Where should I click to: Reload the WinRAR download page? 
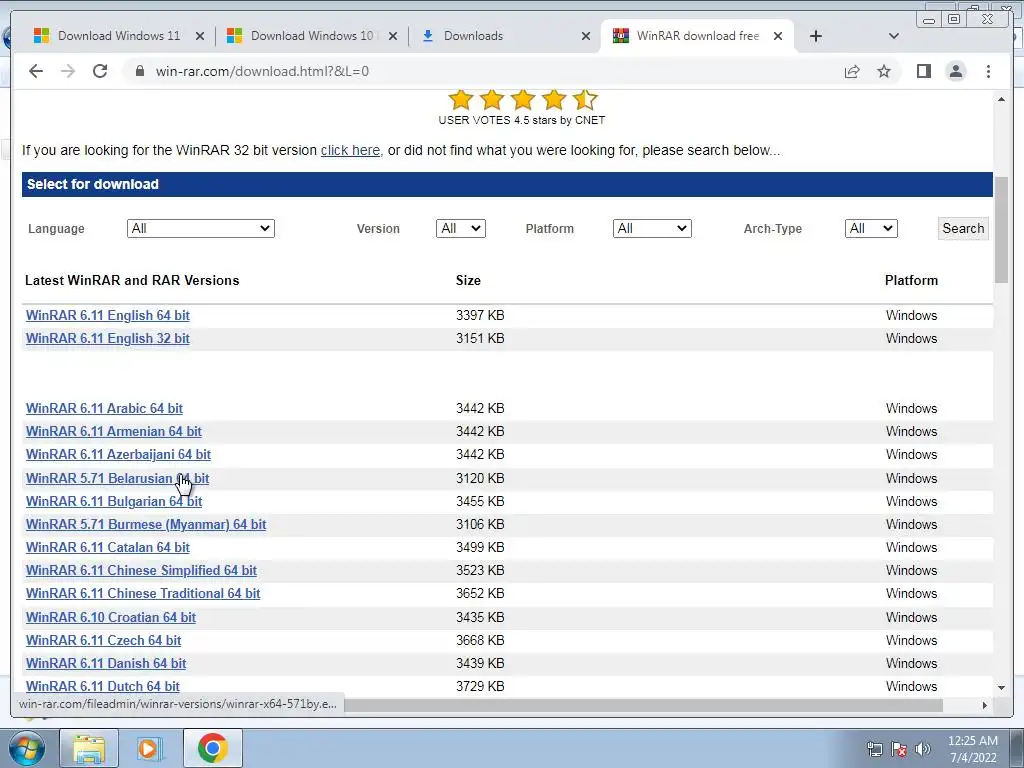[100, 71]
